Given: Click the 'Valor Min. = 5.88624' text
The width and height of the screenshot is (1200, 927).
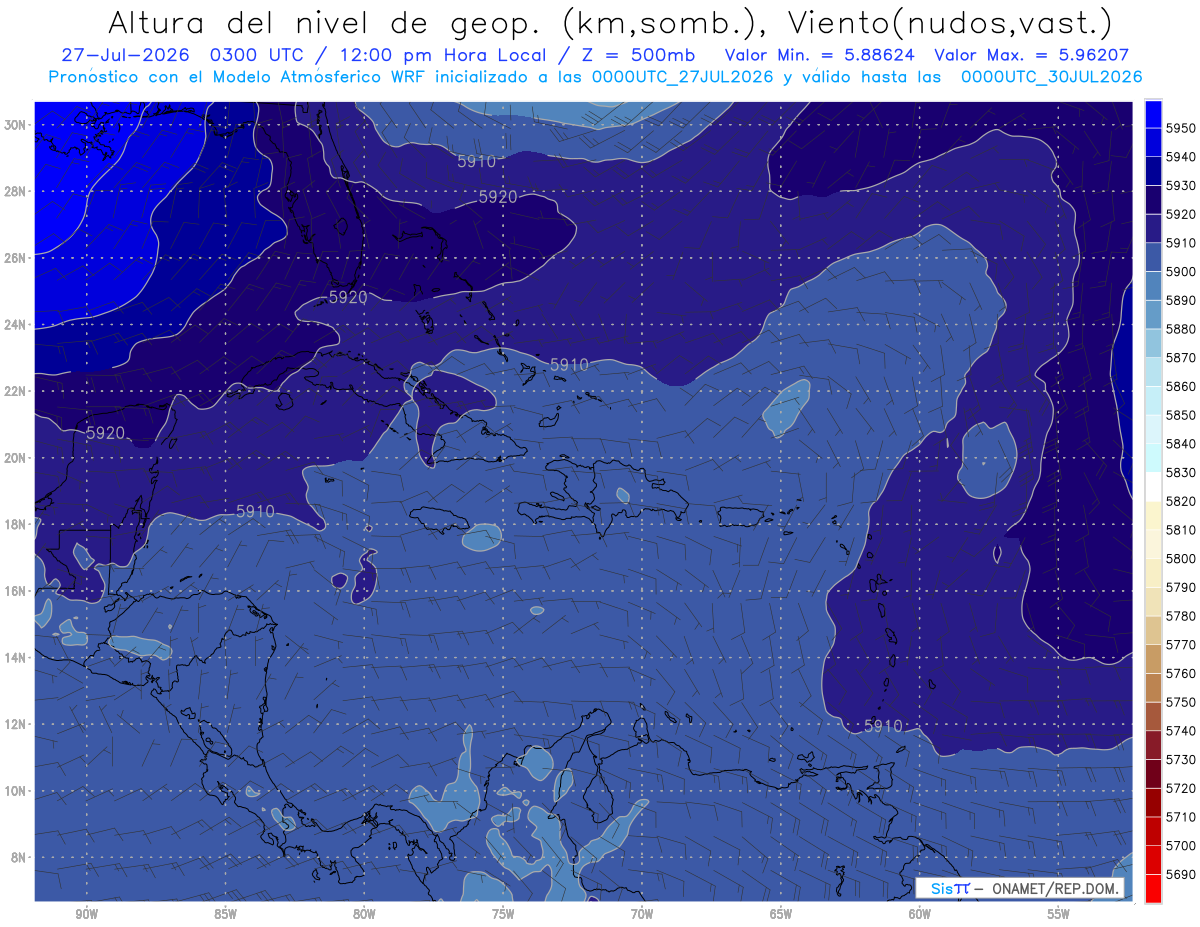Looking at the screenshot, I should tap(820, 55).
